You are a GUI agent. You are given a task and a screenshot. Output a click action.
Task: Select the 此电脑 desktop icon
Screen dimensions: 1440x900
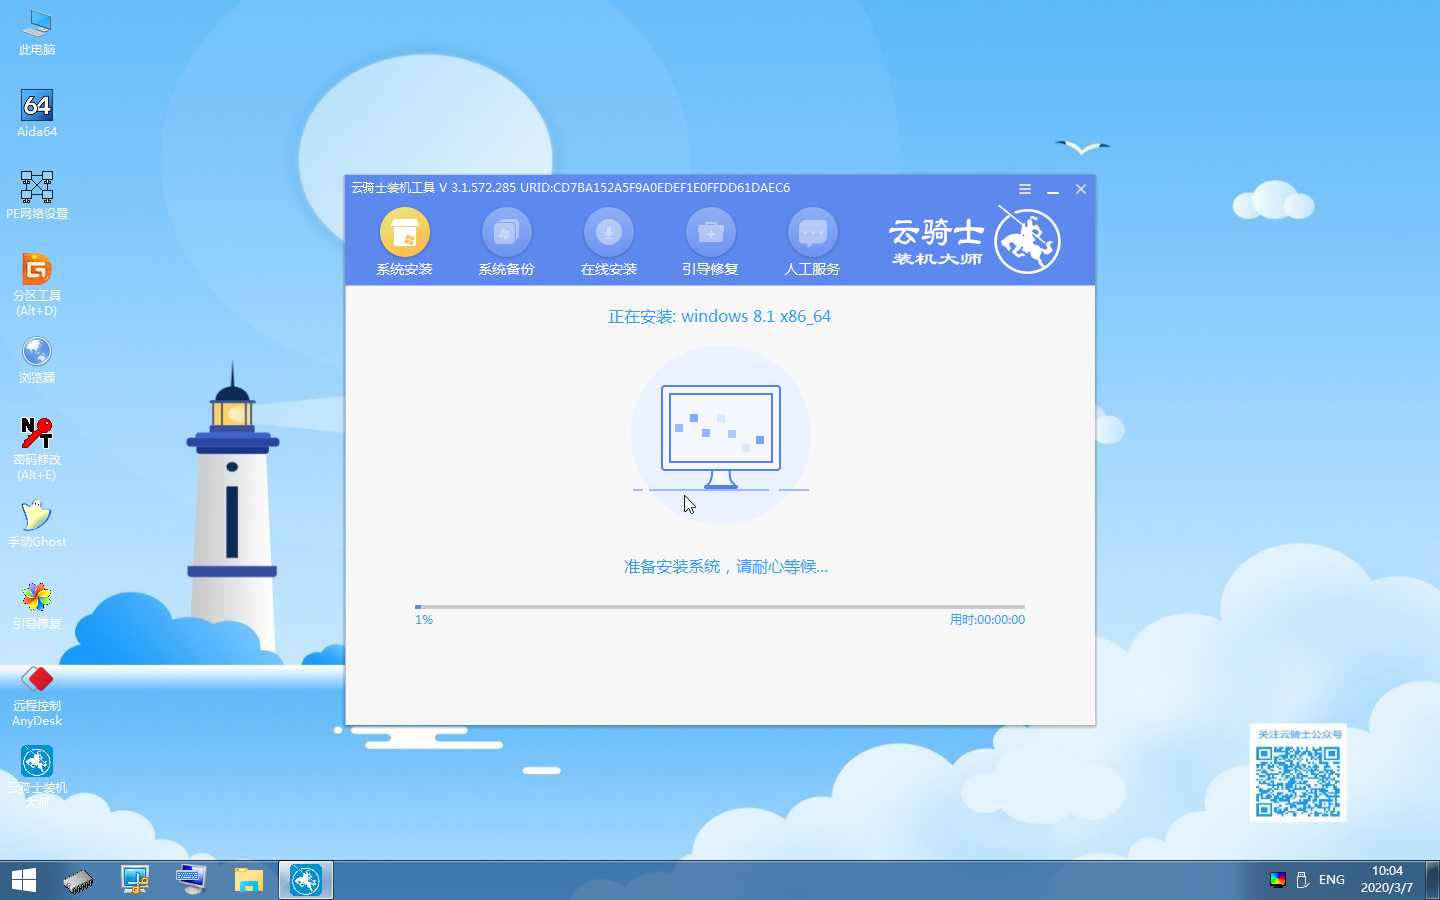click(37, 32)
